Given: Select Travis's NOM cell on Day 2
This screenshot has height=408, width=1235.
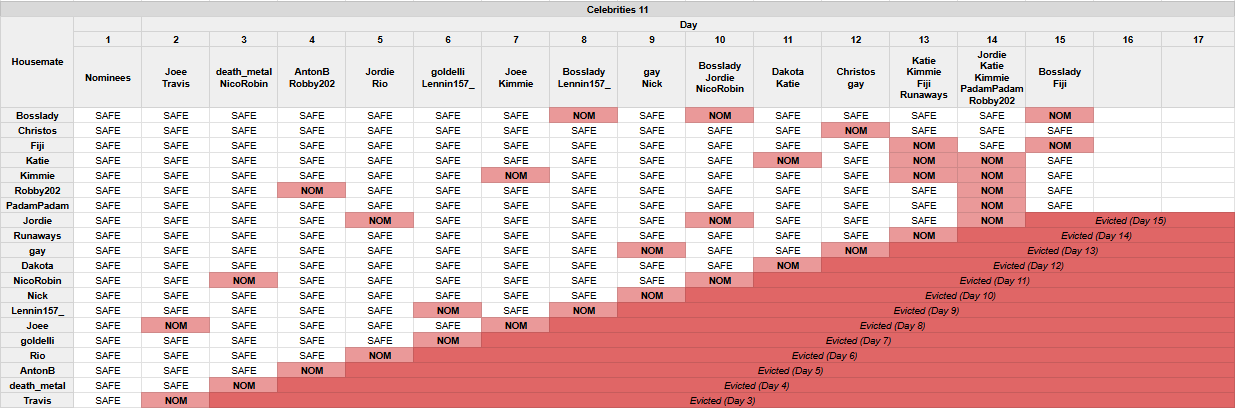Looking at the screenshot, I should click(x=175, y=400).
